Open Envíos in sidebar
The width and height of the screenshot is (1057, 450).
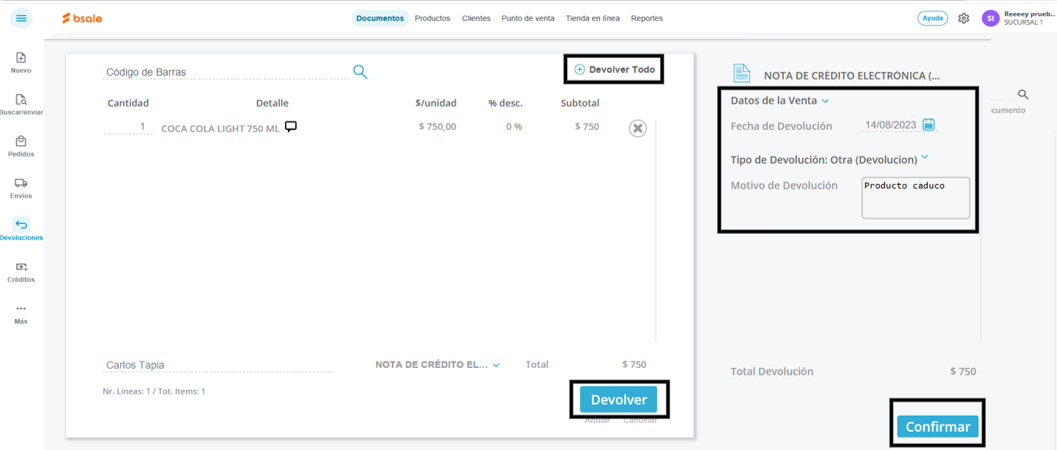pos(21,188)
